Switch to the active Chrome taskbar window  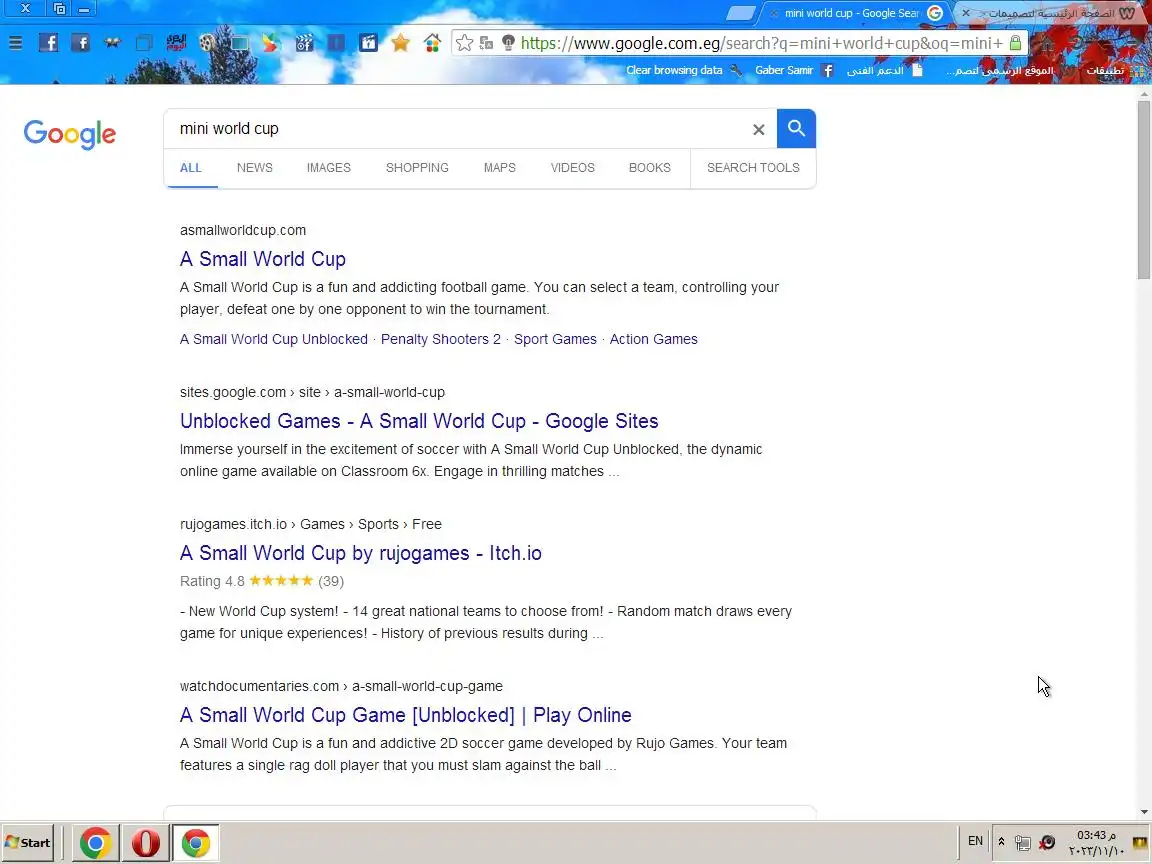(x=195, y=843)
